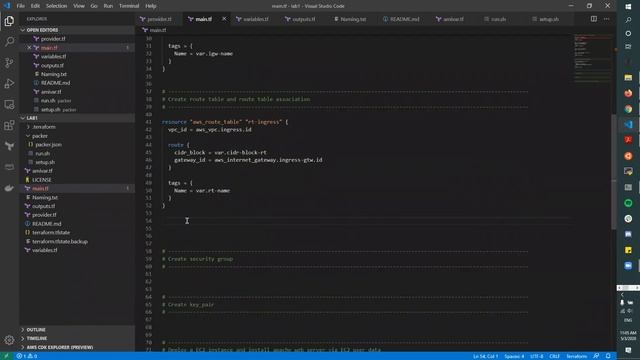Close main.tf from the Open Editors list
Viewport: 640px width, 360px height.
tap(29, 48)
